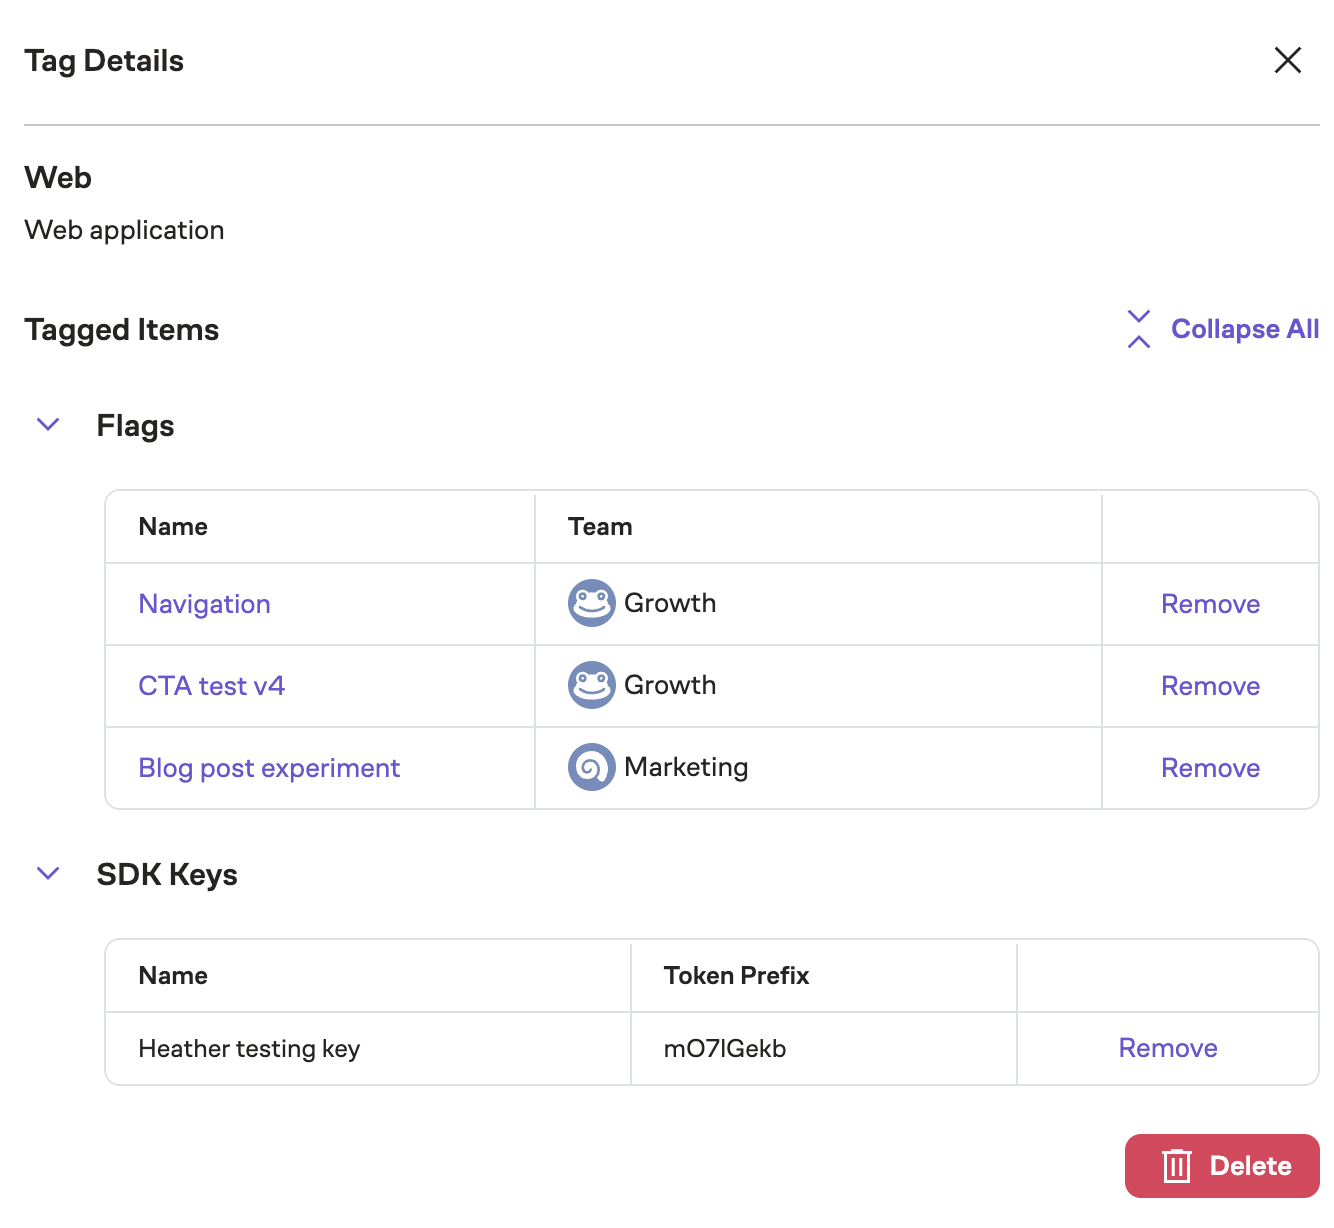1334x1228 pixels.
Task: Remove Blog post experiment from tag
Action: click(x=1210, y=768)
